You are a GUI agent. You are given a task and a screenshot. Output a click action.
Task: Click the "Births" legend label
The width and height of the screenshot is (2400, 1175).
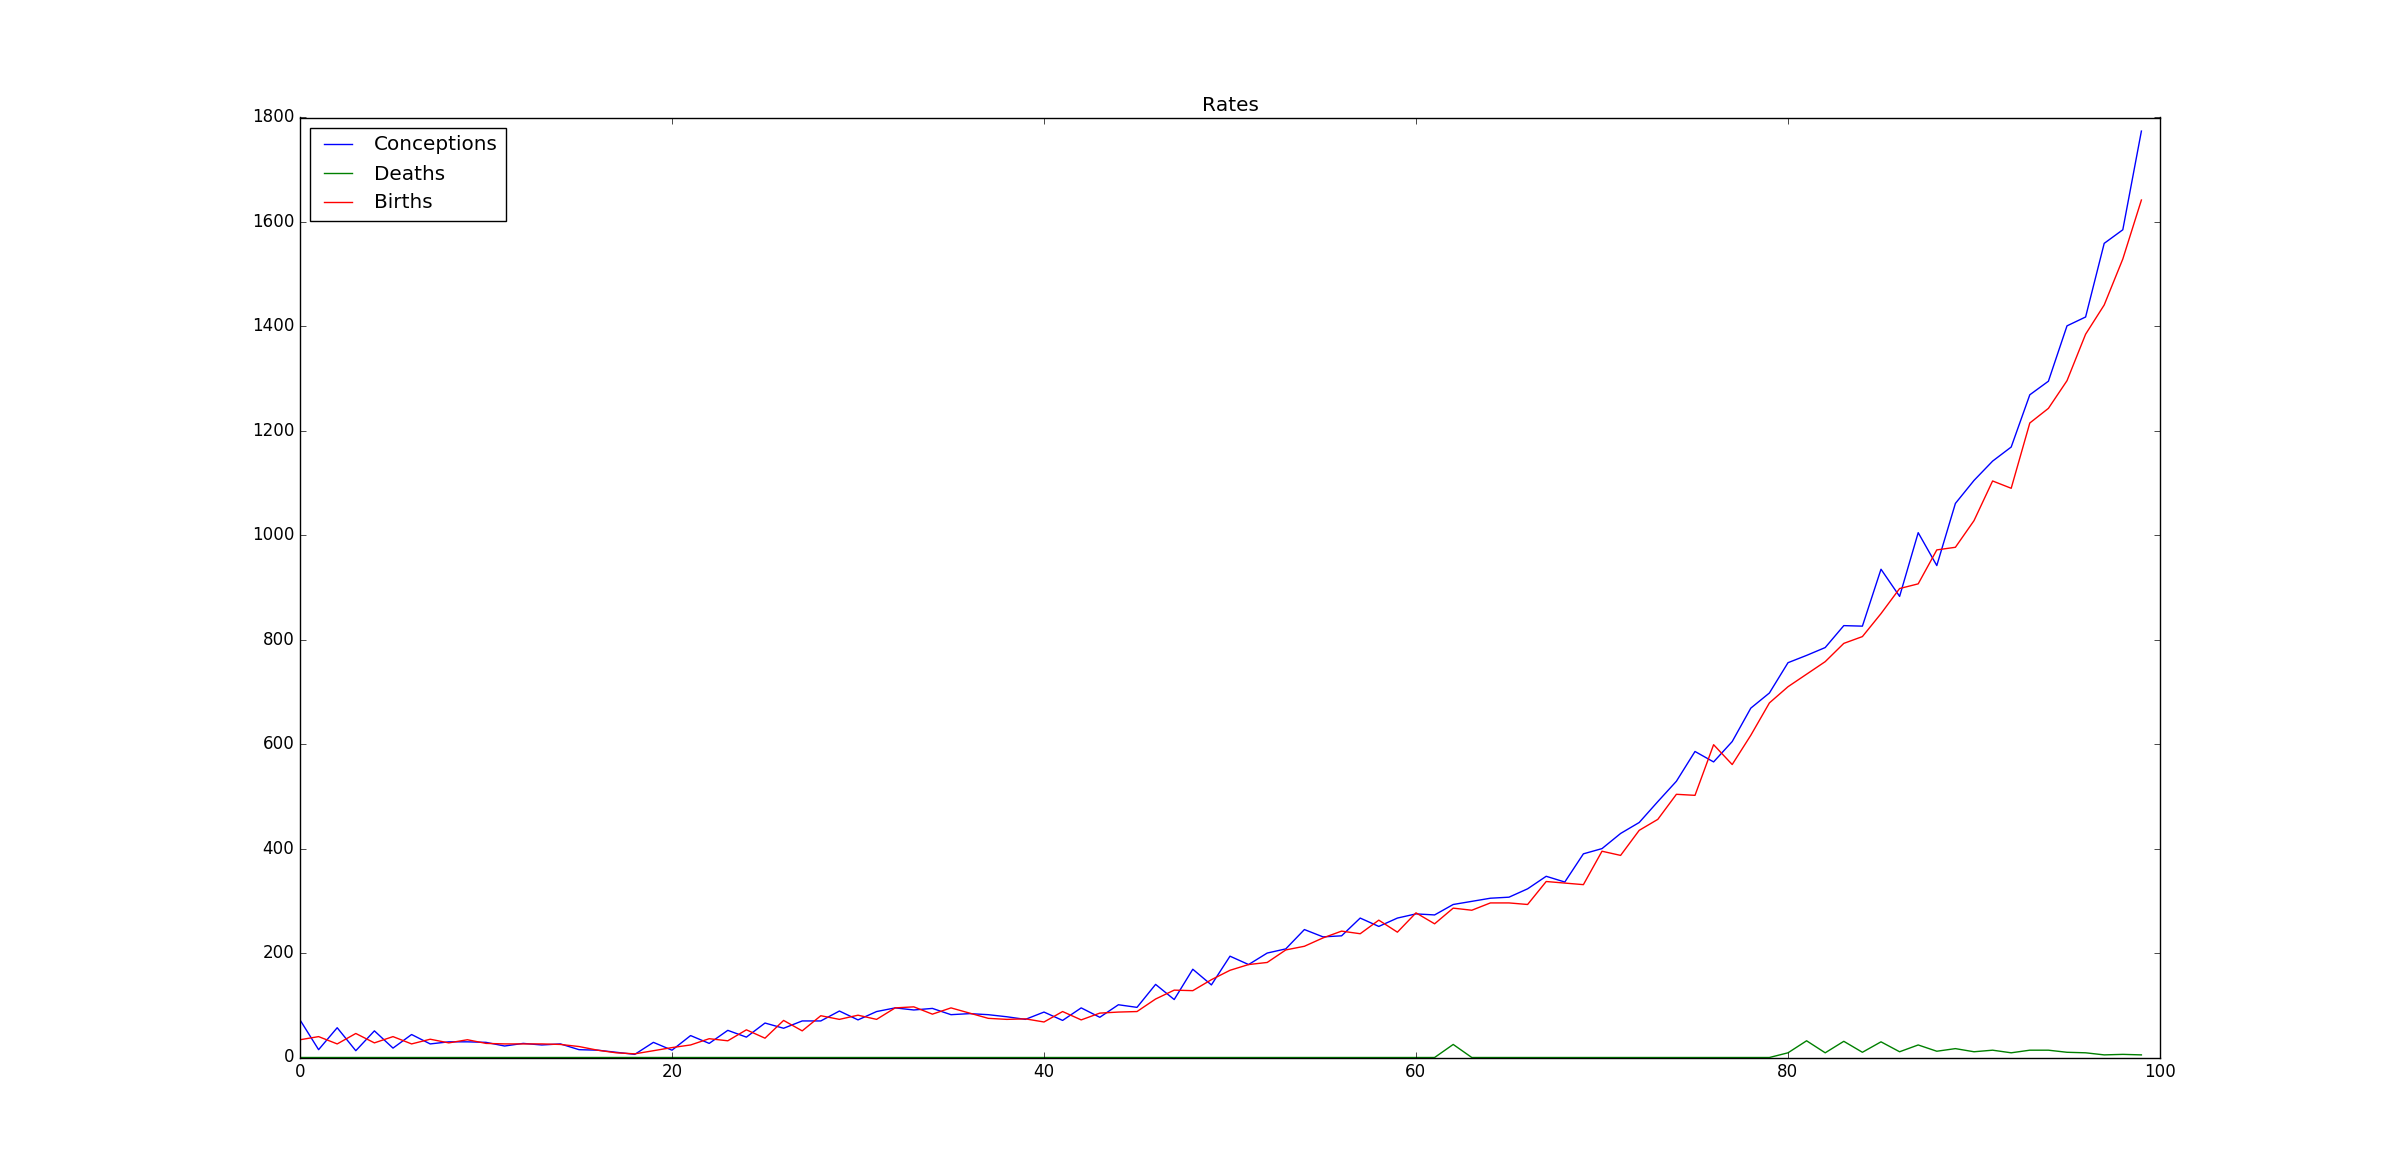(403, 202)
